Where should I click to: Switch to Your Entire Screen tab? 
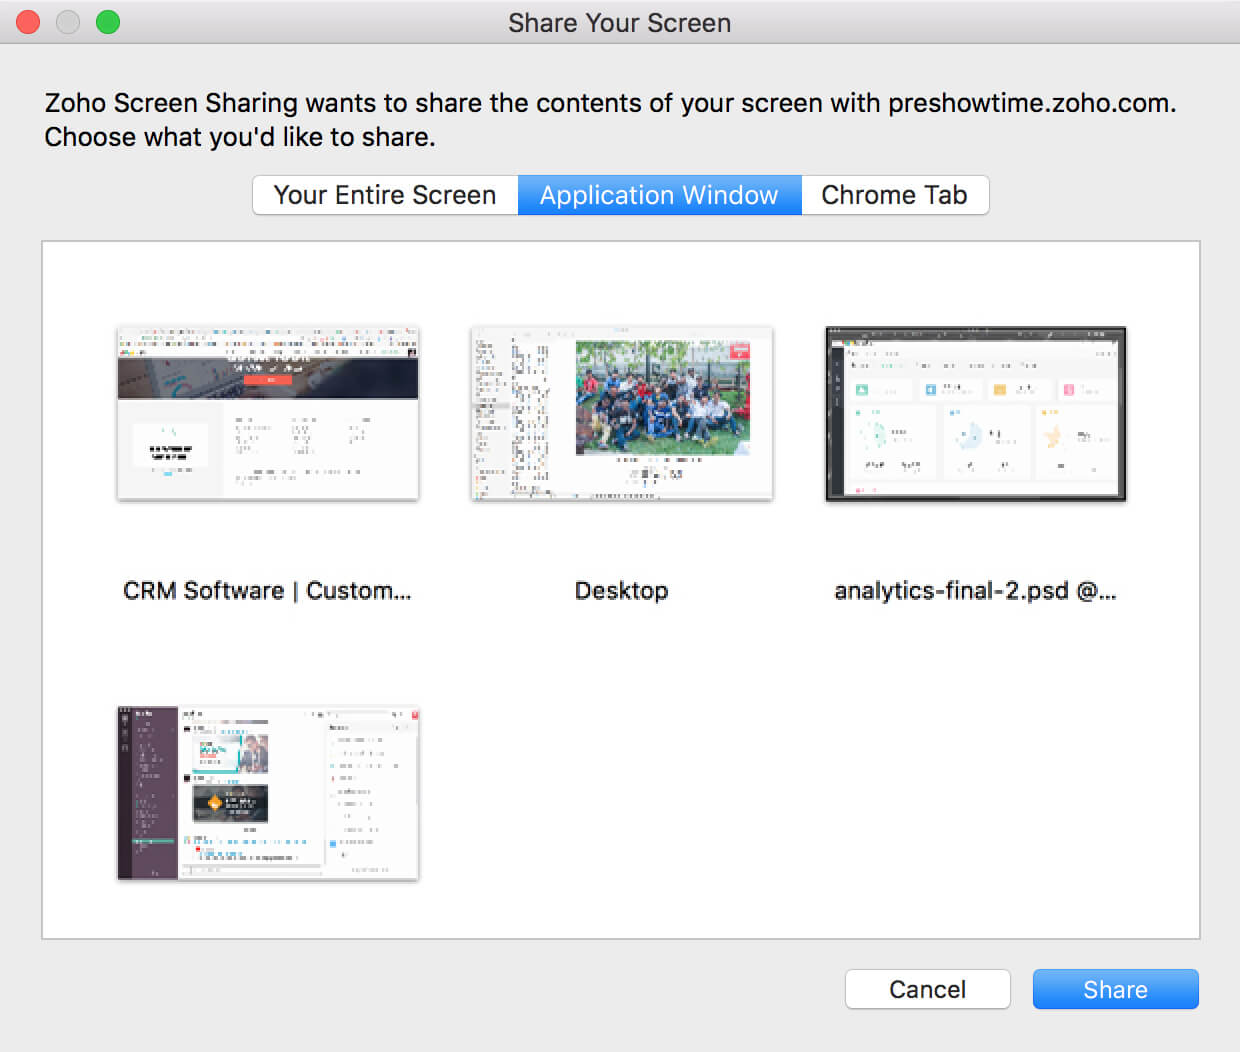click(385, 195)
